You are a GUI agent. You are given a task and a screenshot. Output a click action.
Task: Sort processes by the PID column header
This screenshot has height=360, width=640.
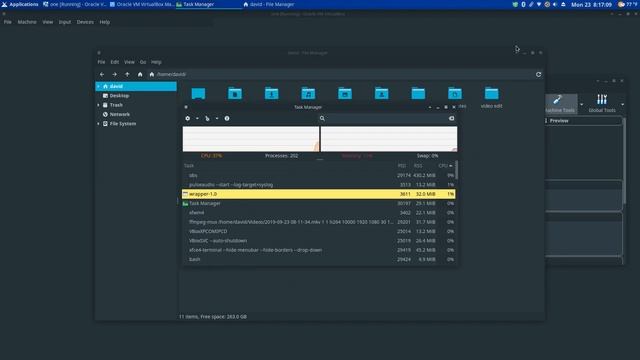pos(402,166)
